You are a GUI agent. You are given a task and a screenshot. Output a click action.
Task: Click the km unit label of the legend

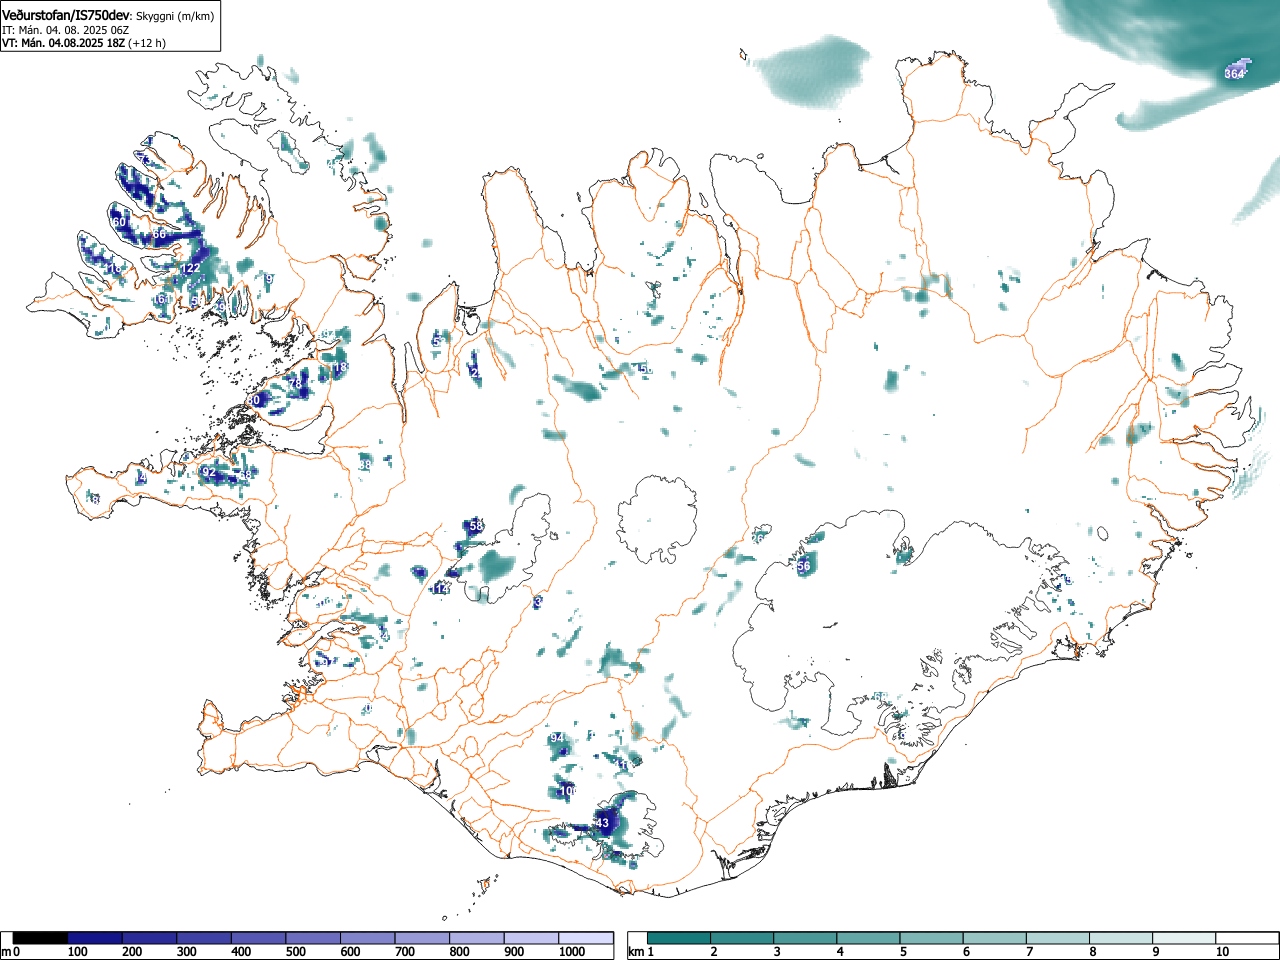[x=636, y=952]
